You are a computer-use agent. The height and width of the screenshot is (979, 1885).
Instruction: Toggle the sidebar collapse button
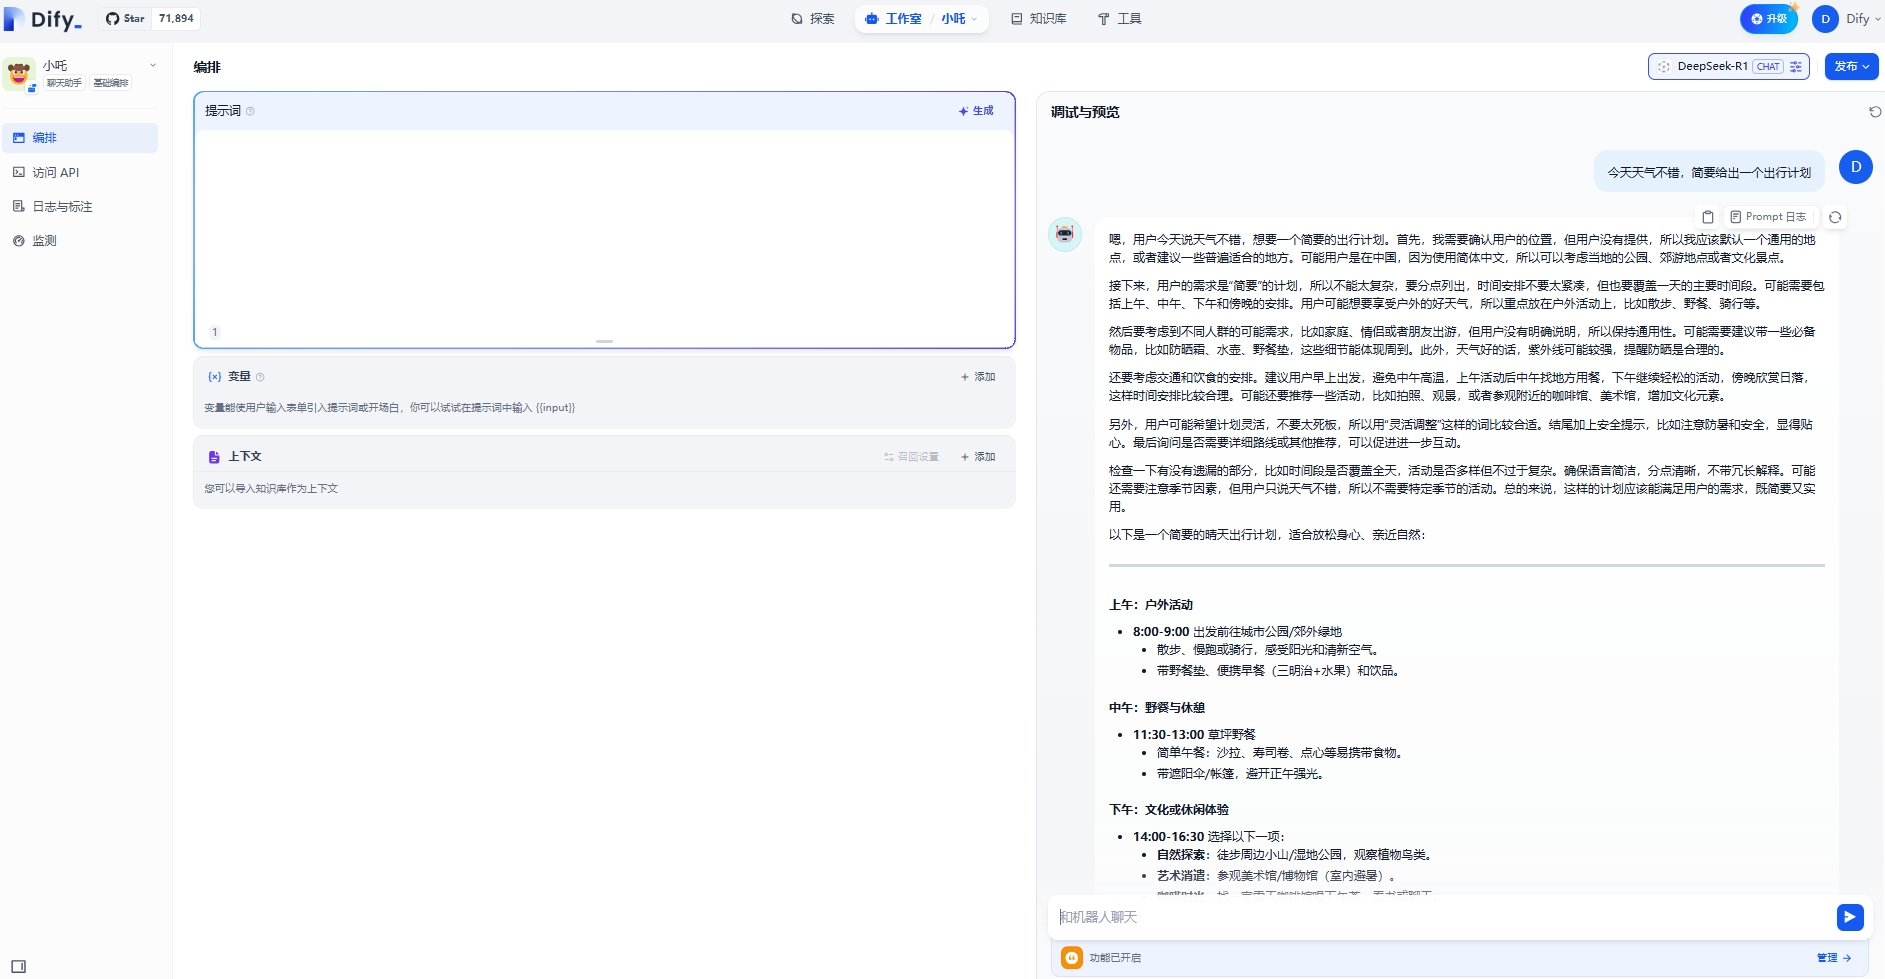click(18, 966)
